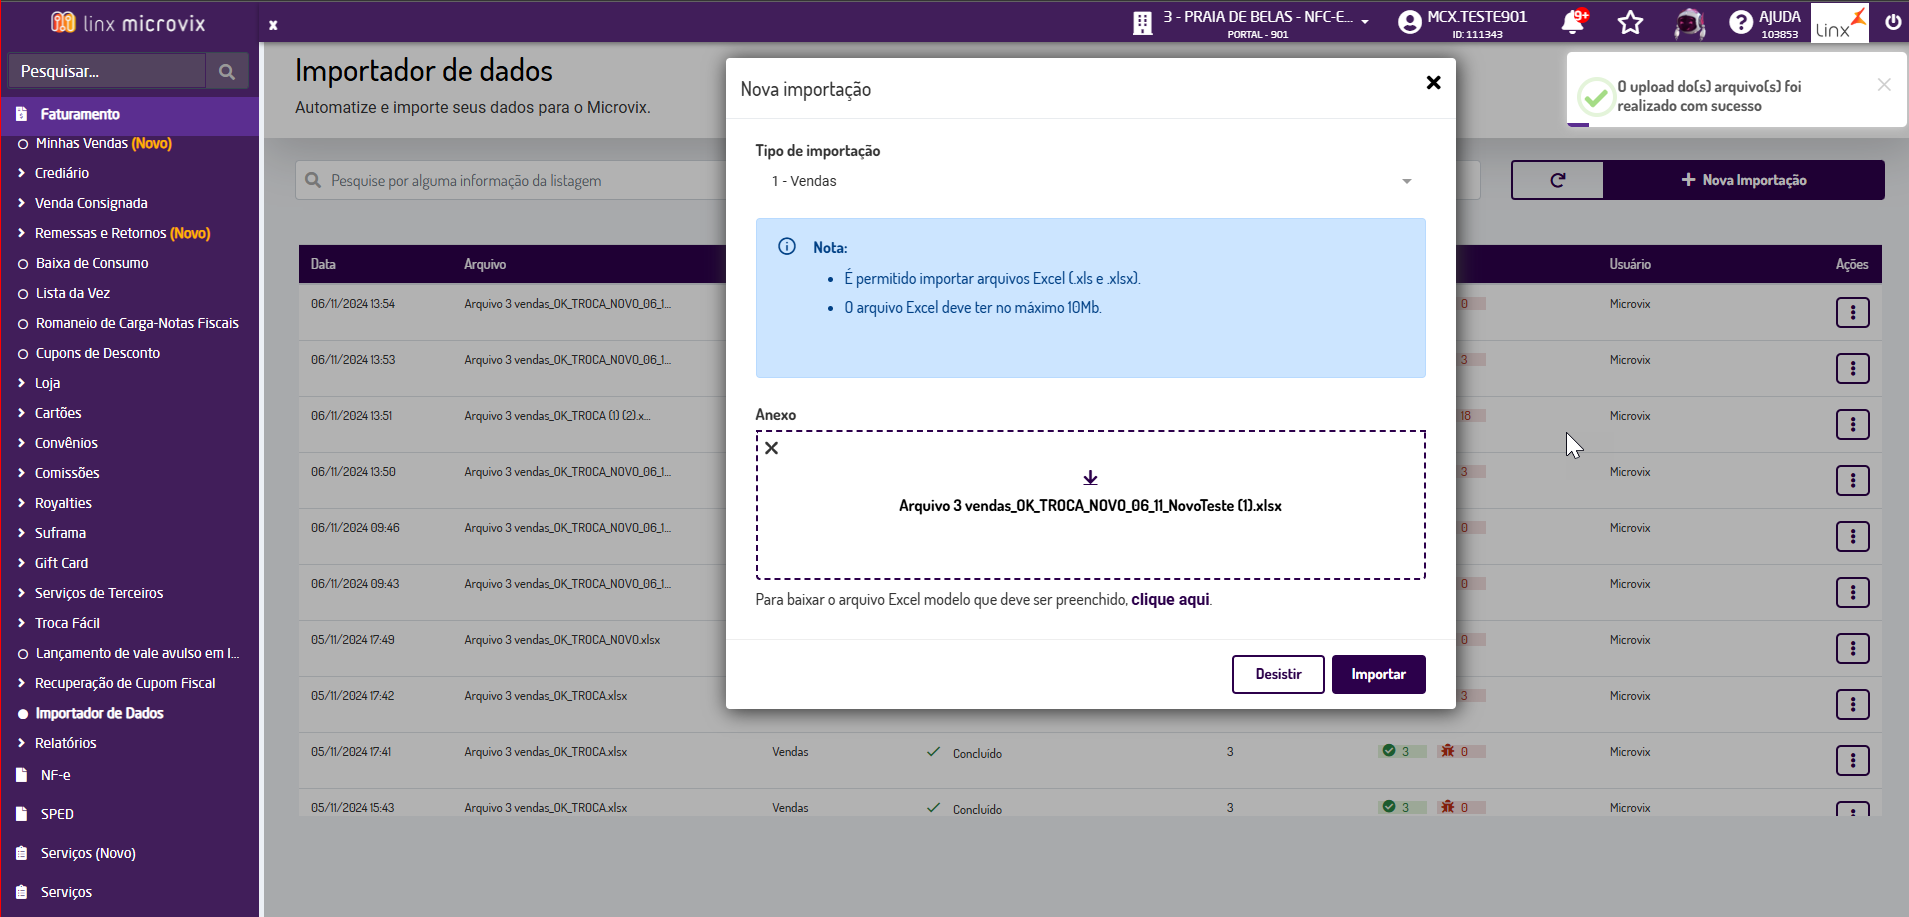Dismiss the upload success notification
Image resolution: width=1909 pixels, height=917 pixels.
(x=1884, y=85)
